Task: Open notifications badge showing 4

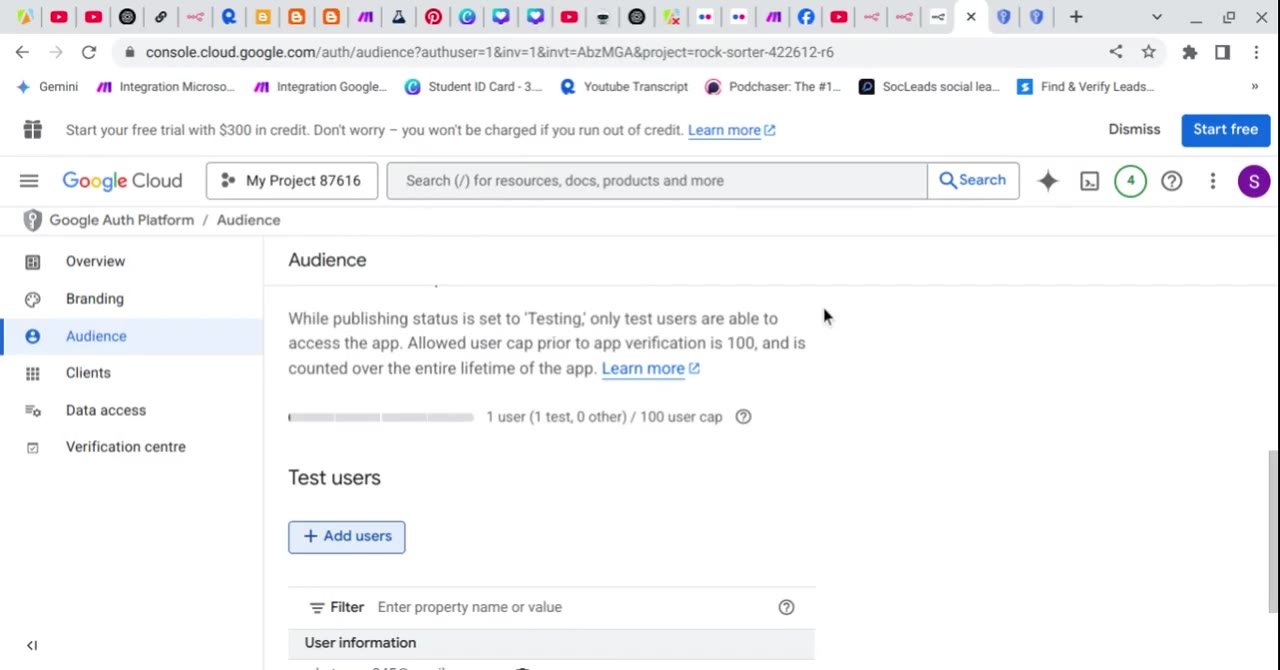Action: tap(1131, 181)
